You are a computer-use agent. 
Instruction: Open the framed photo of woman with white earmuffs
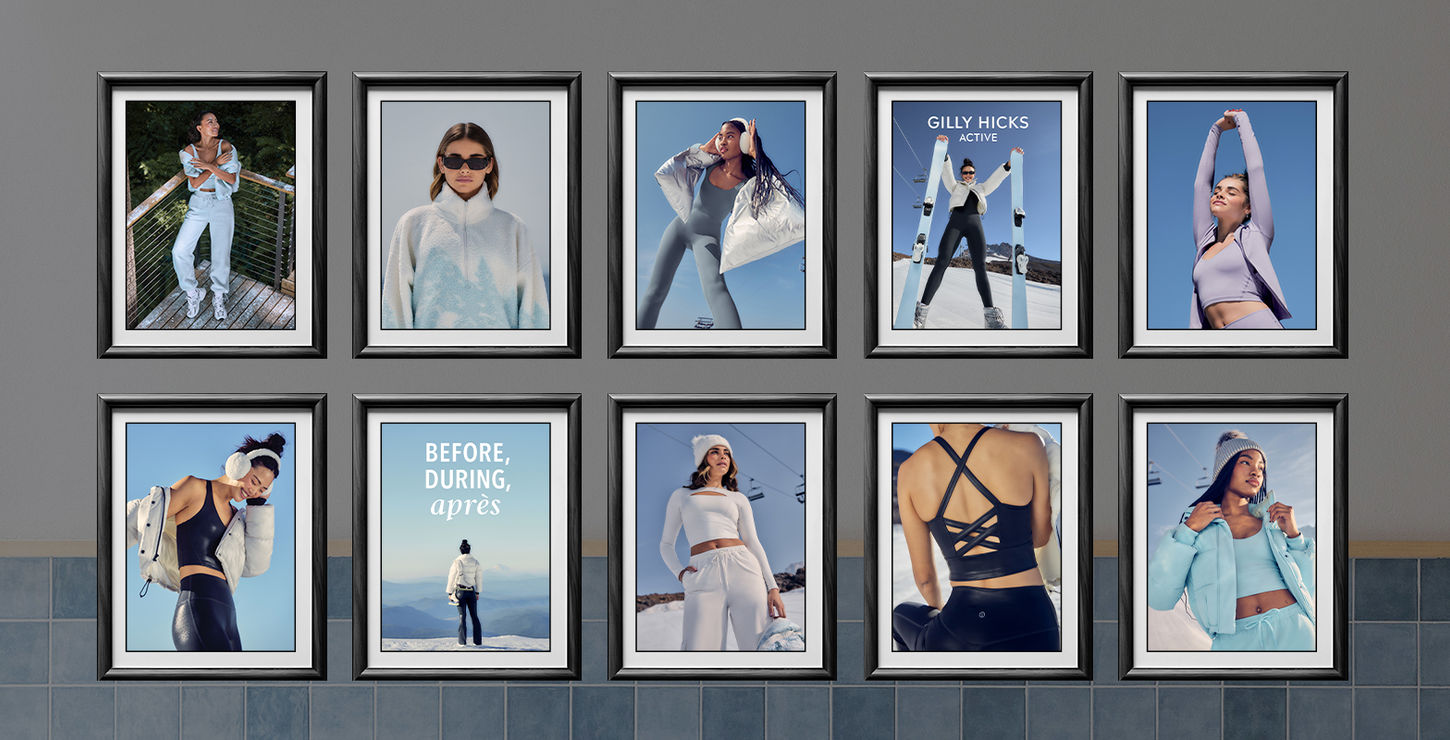click(212, 537)
